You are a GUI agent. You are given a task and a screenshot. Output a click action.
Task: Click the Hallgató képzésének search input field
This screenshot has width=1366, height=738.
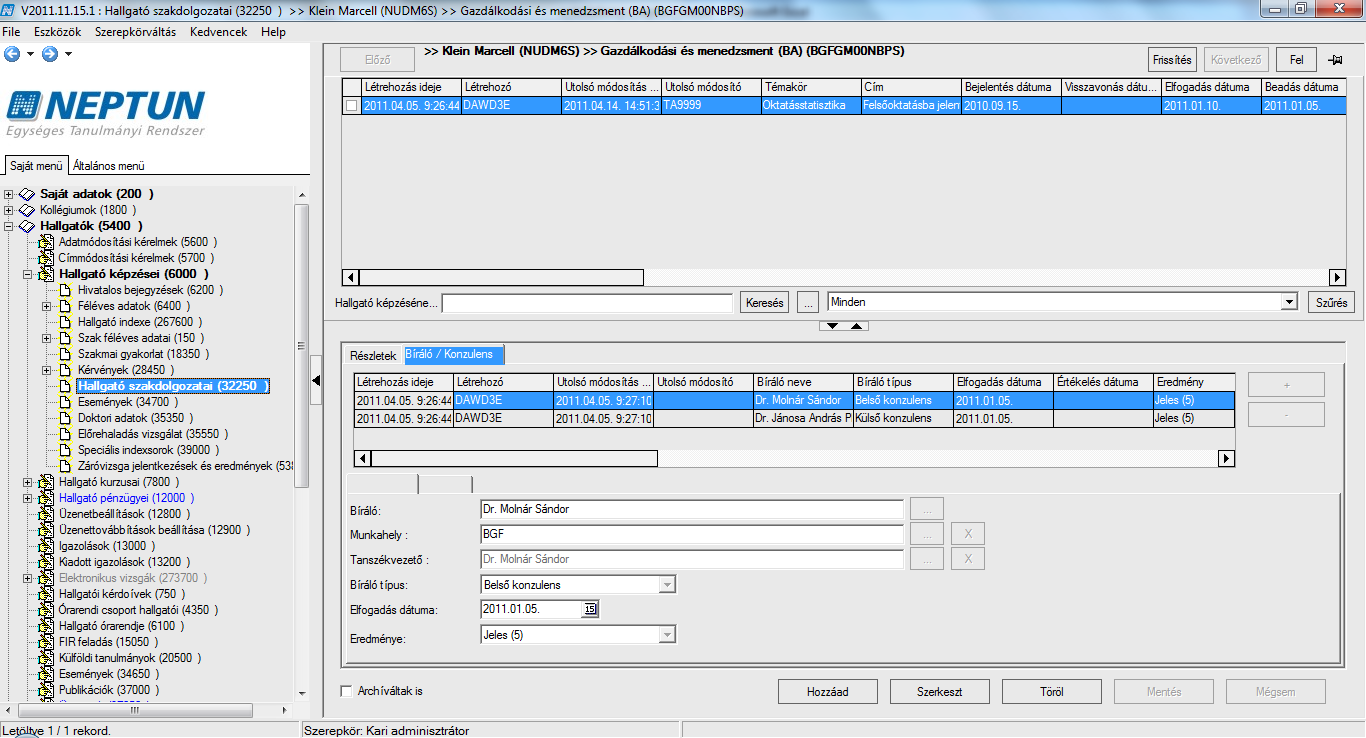click(587, 302)
